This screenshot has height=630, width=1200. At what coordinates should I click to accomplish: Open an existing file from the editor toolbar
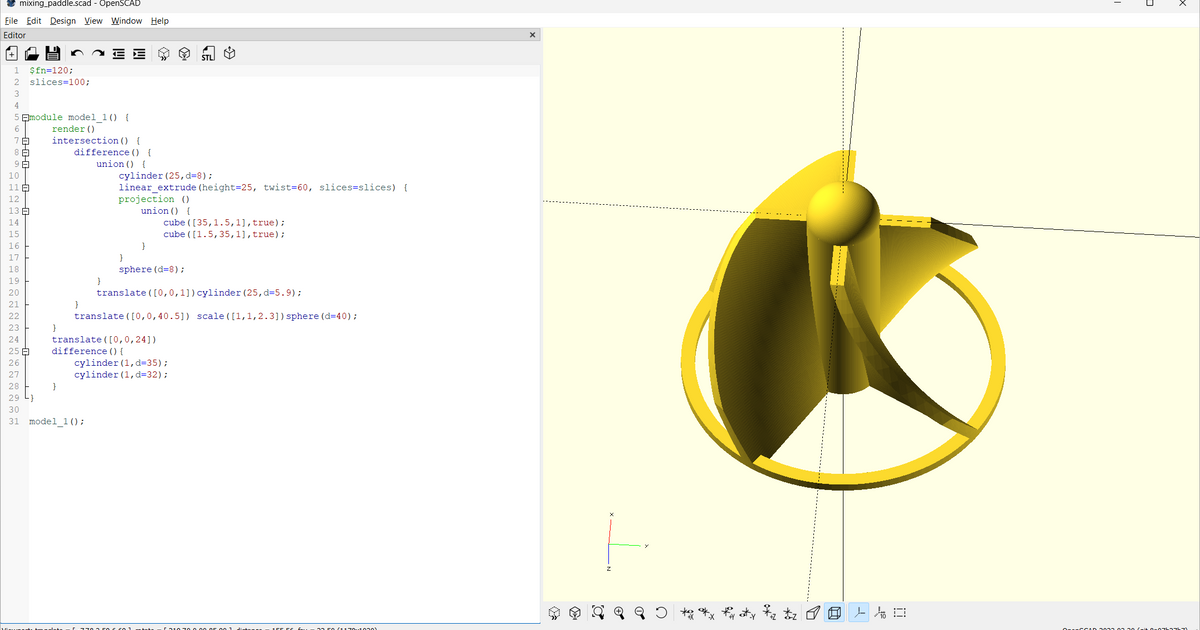(32, 53)
